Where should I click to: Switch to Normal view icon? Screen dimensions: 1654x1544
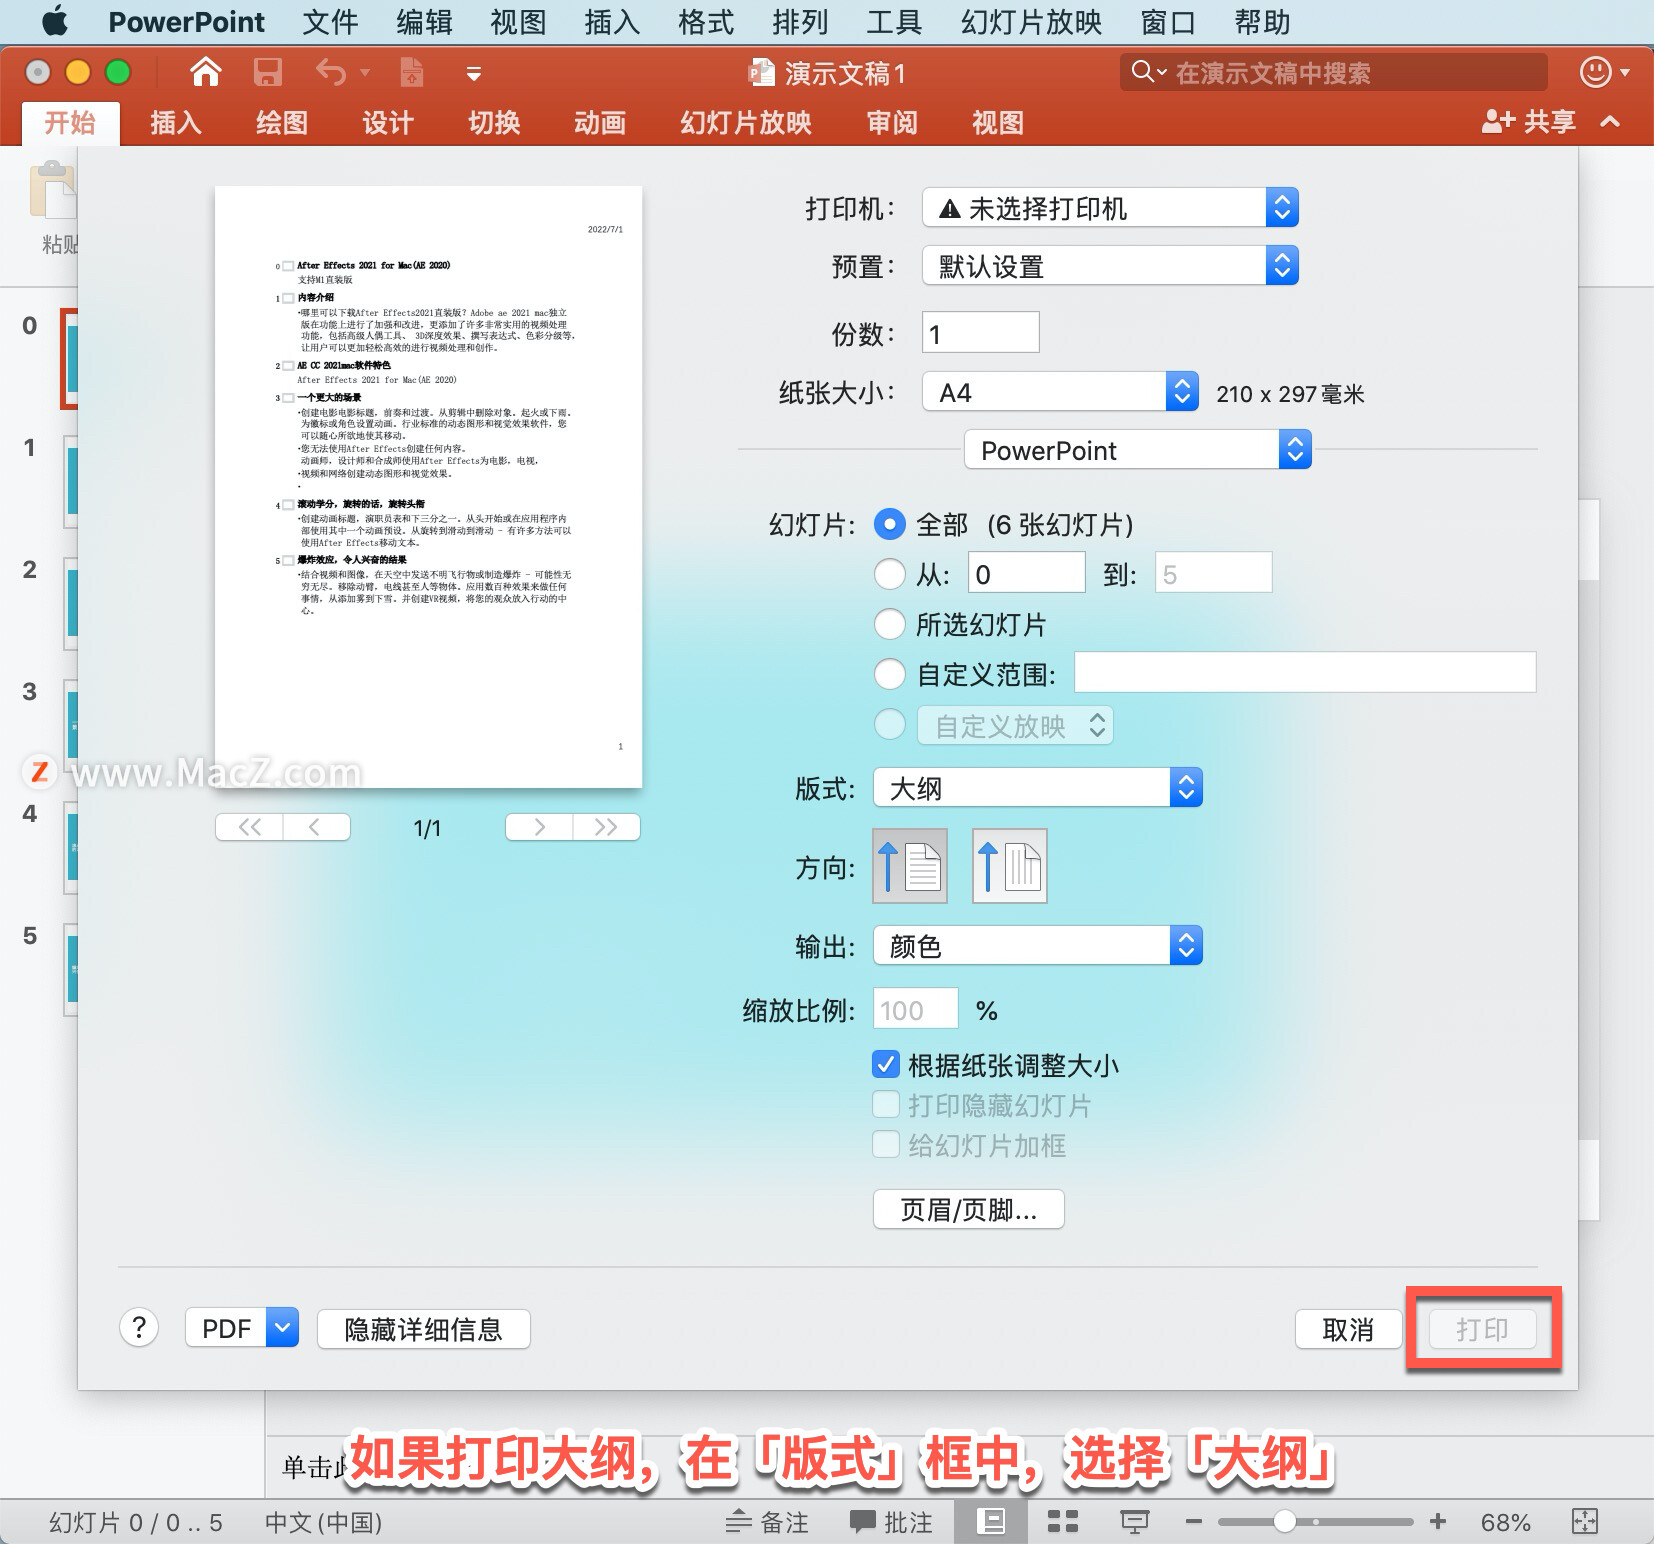pos(991,1522)
